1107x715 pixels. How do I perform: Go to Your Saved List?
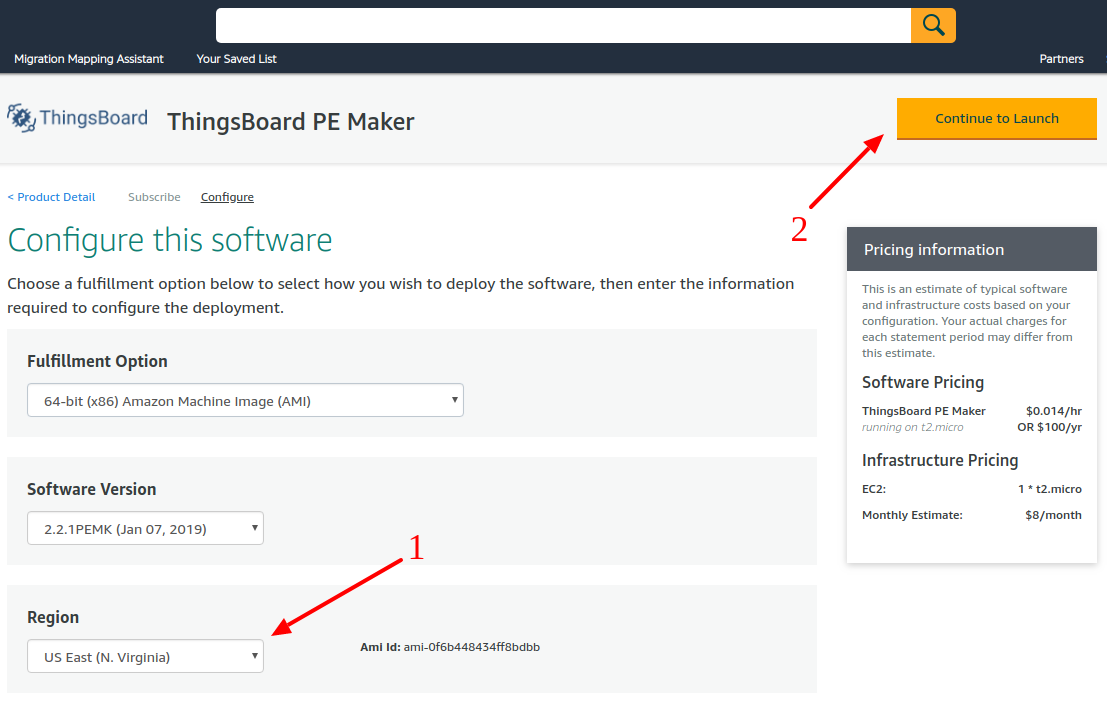236,59
